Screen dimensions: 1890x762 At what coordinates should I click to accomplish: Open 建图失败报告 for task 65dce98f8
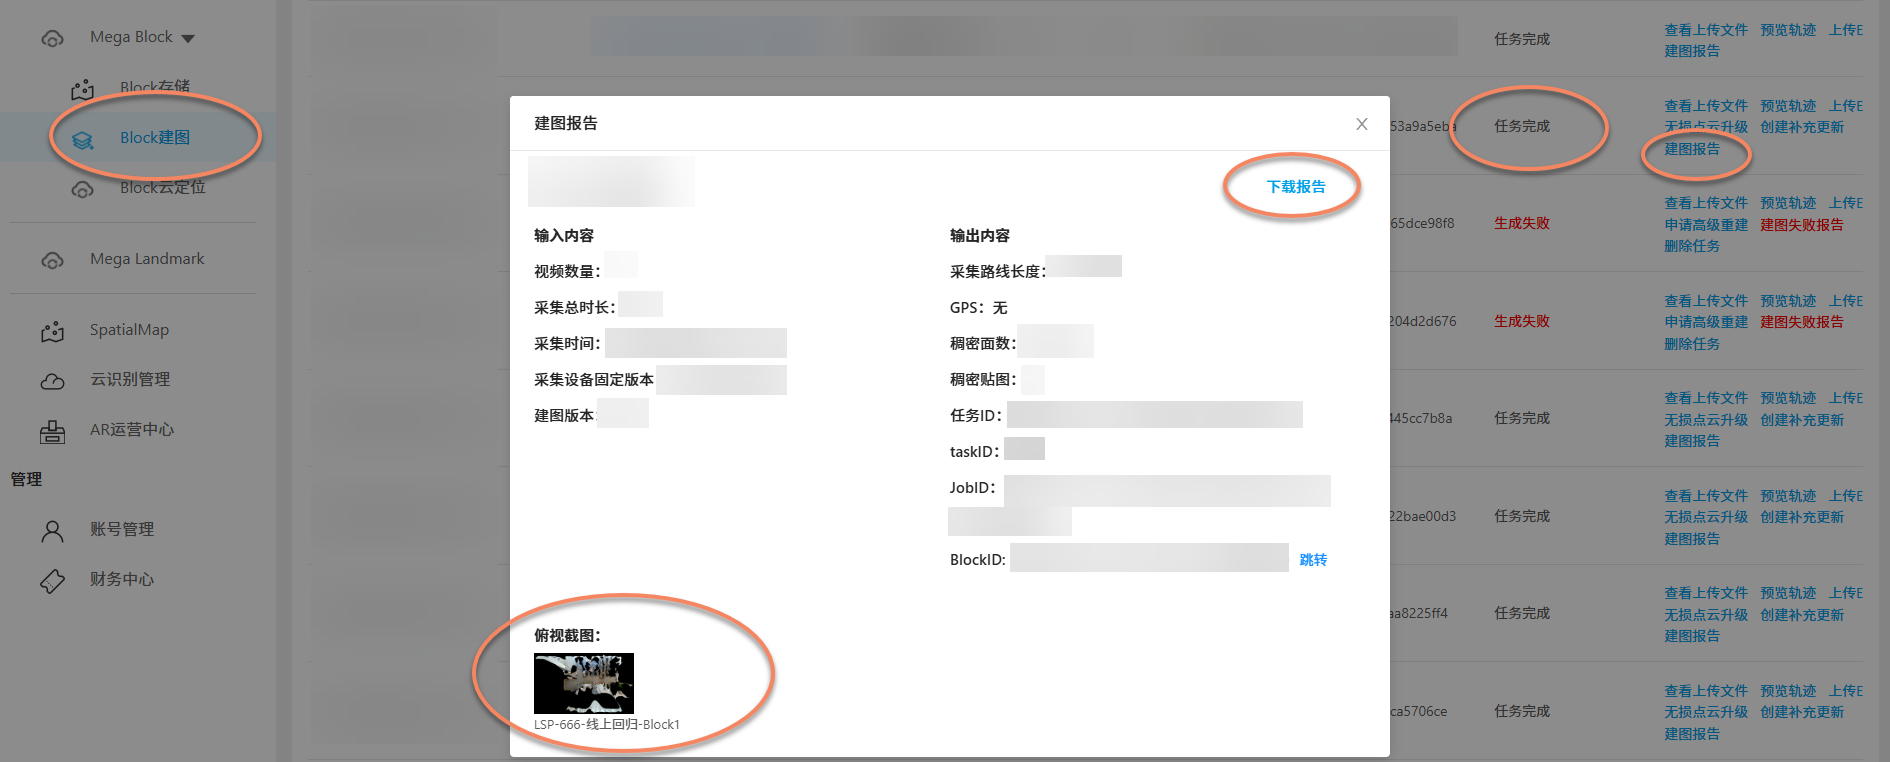click(1801, 225)
